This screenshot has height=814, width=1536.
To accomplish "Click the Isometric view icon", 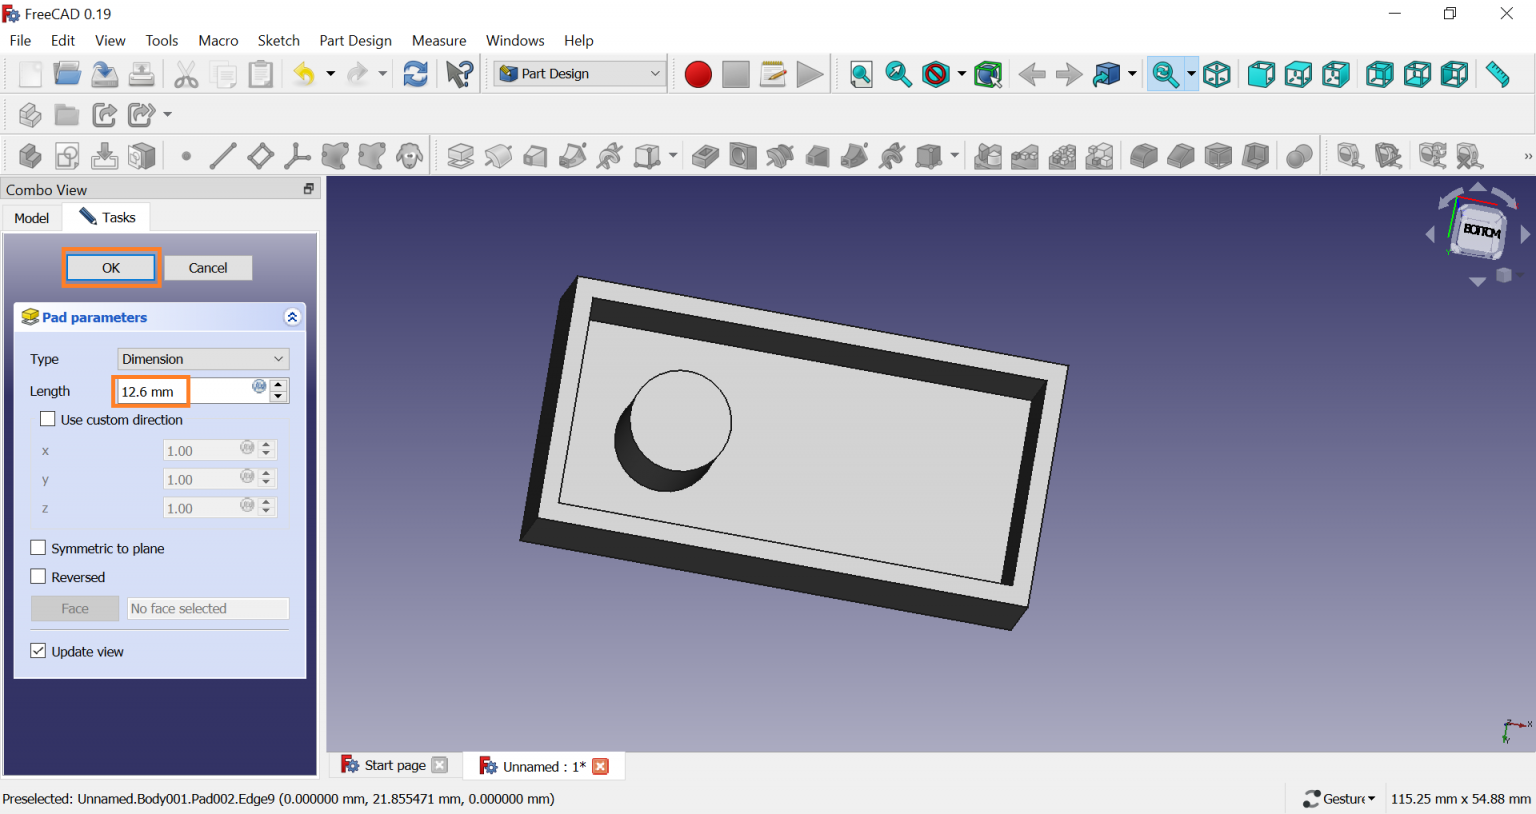I will pos(1217,75).
